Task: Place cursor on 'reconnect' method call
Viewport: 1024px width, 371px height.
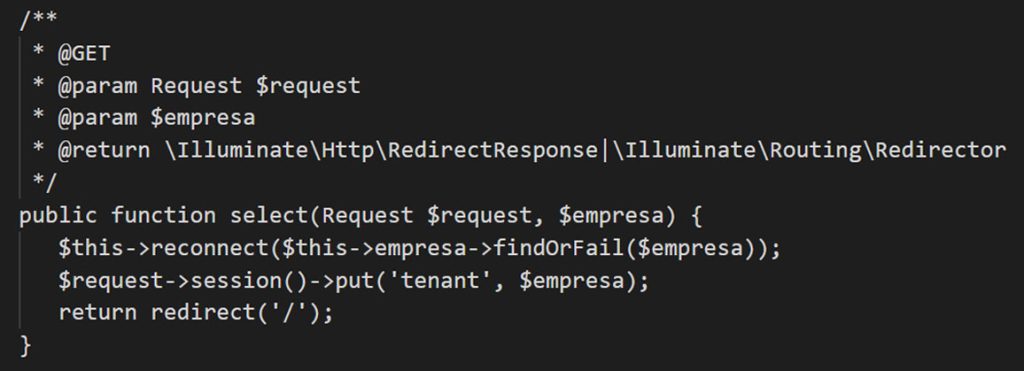Action: (x=210, y=248)
